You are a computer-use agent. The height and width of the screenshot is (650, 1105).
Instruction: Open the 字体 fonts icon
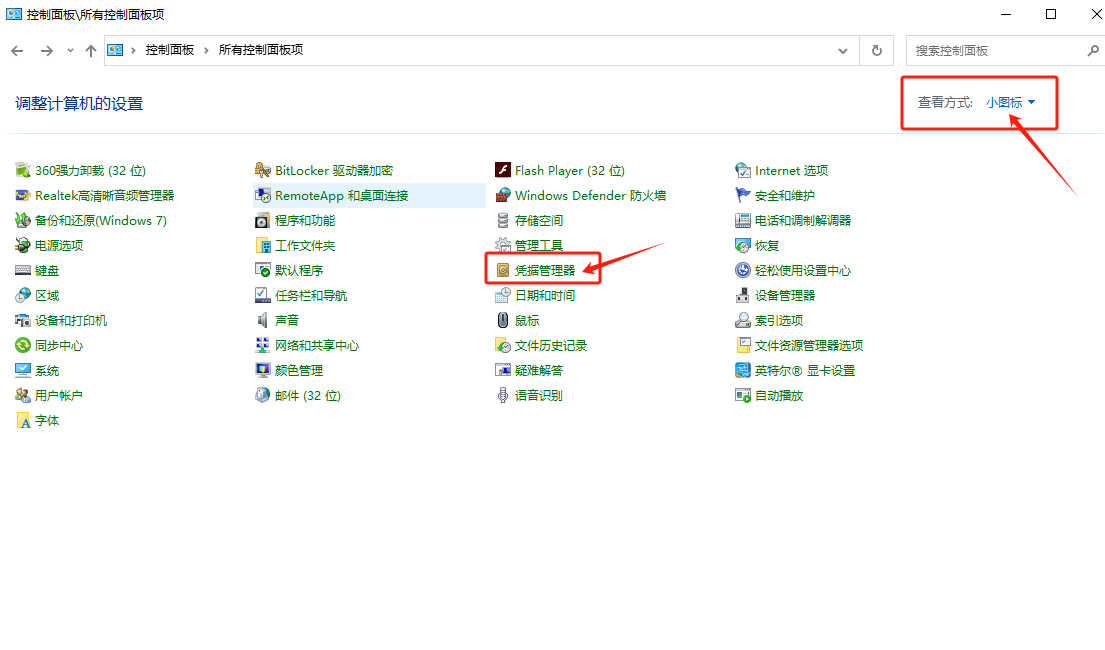pyautogui.click(x=23, y=421)
